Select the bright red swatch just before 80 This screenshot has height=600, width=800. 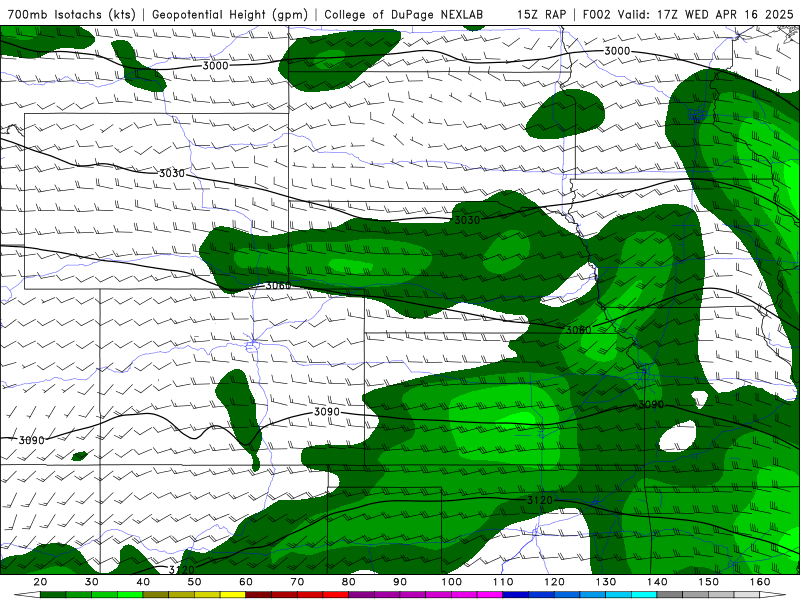pos(336,595)
